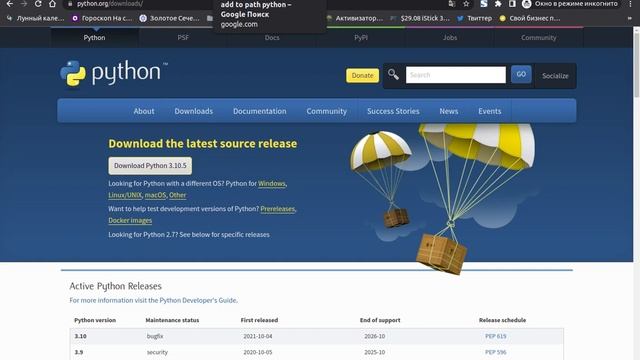Open the $29.08 iStick 3... bookmark
Viewport: 640px width, 360px height.
pyautogui.click(x=420, y=18)
